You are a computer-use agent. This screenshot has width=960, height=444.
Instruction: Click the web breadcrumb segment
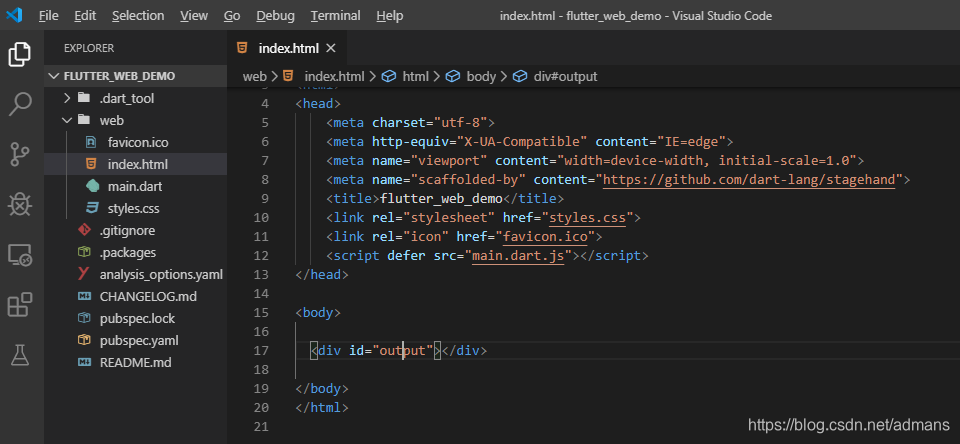255,77
